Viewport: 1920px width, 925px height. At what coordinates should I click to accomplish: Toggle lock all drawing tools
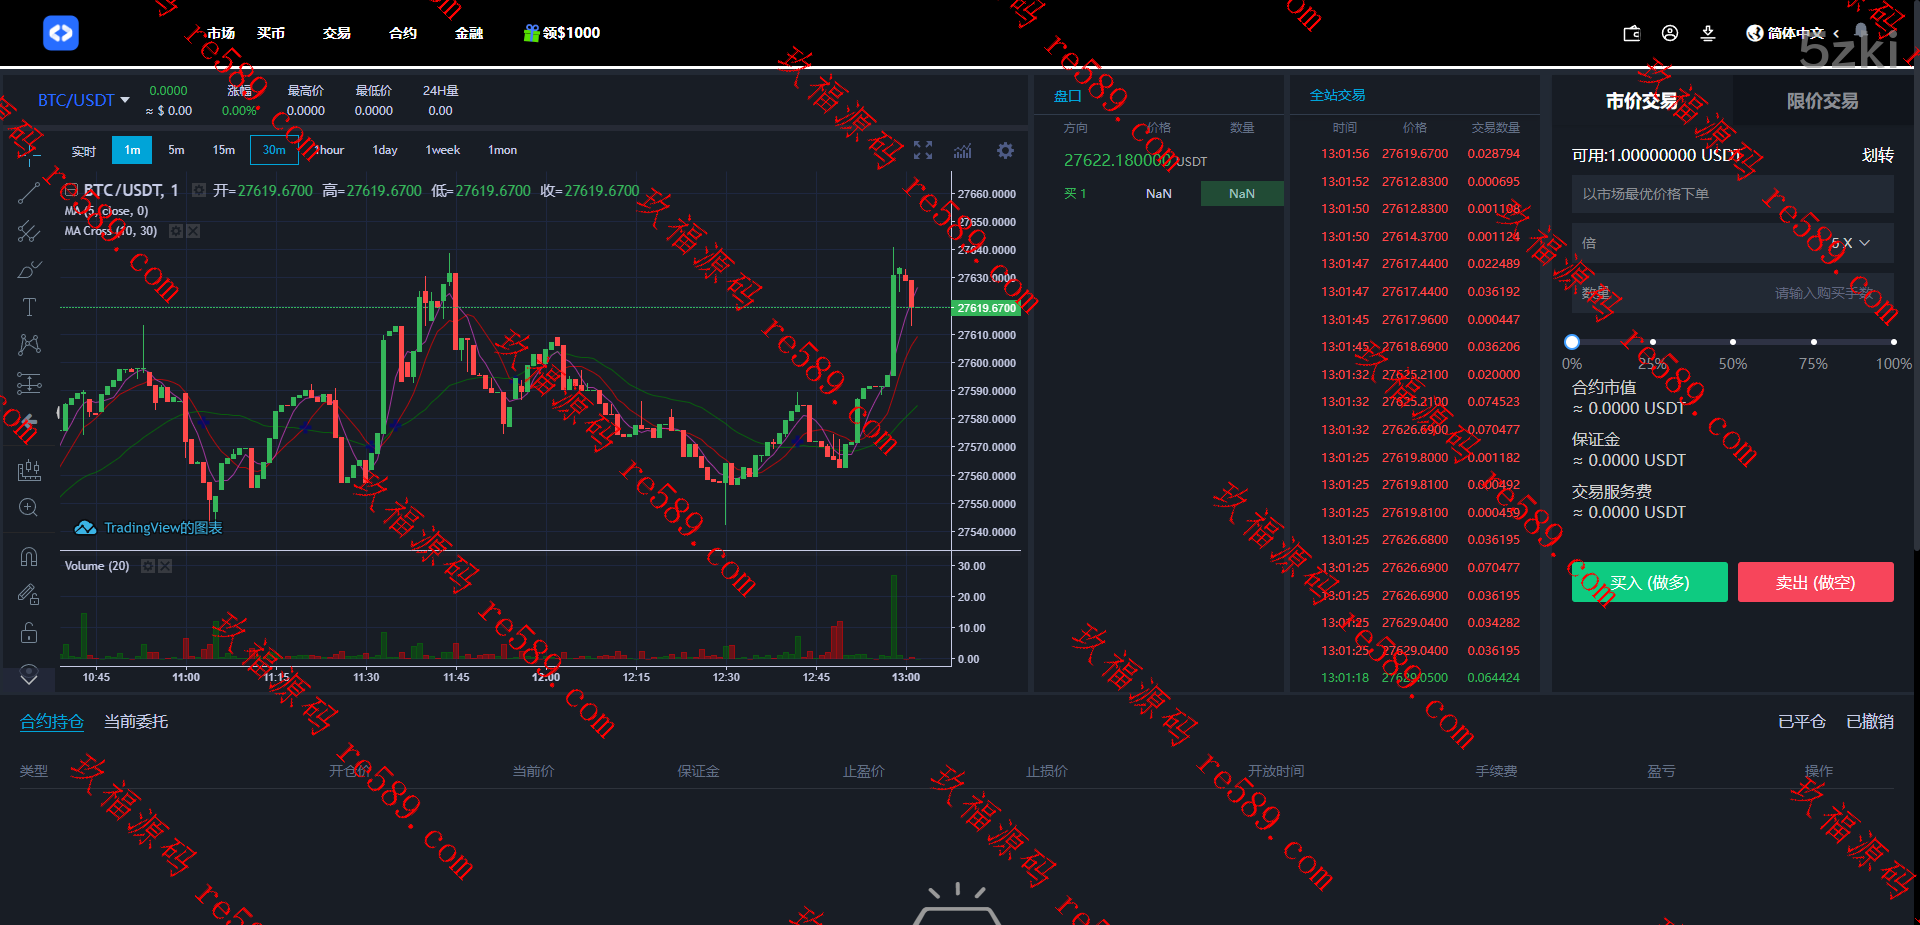[x=29, y=633]
